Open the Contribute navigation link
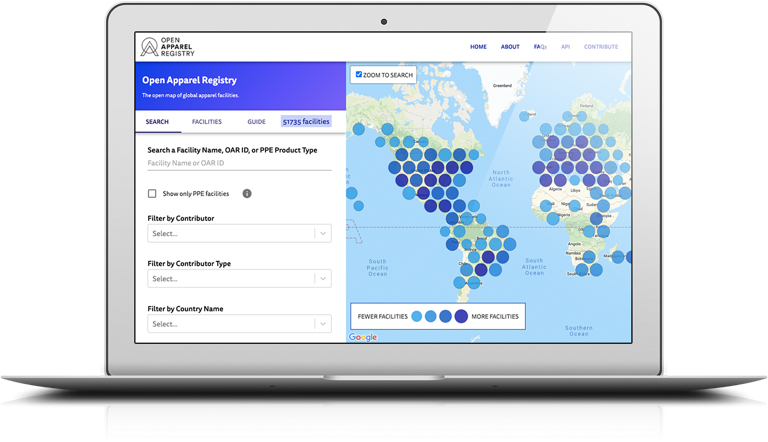This screenshot has height=442, width=768. point(601,47)
